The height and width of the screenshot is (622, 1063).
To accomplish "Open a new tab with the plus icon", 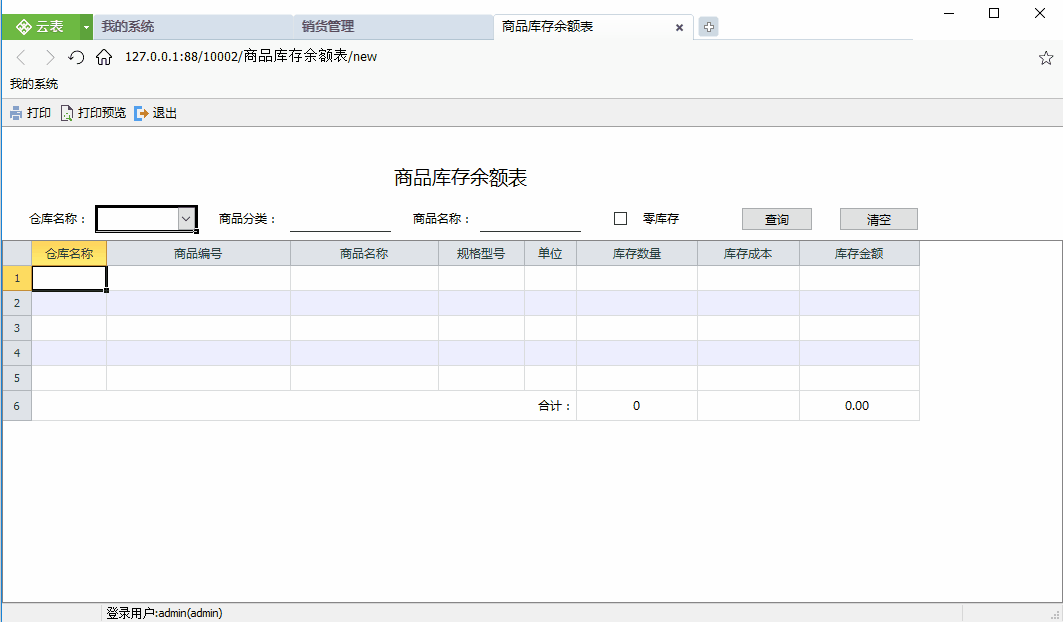I will (x=708, y=27).
